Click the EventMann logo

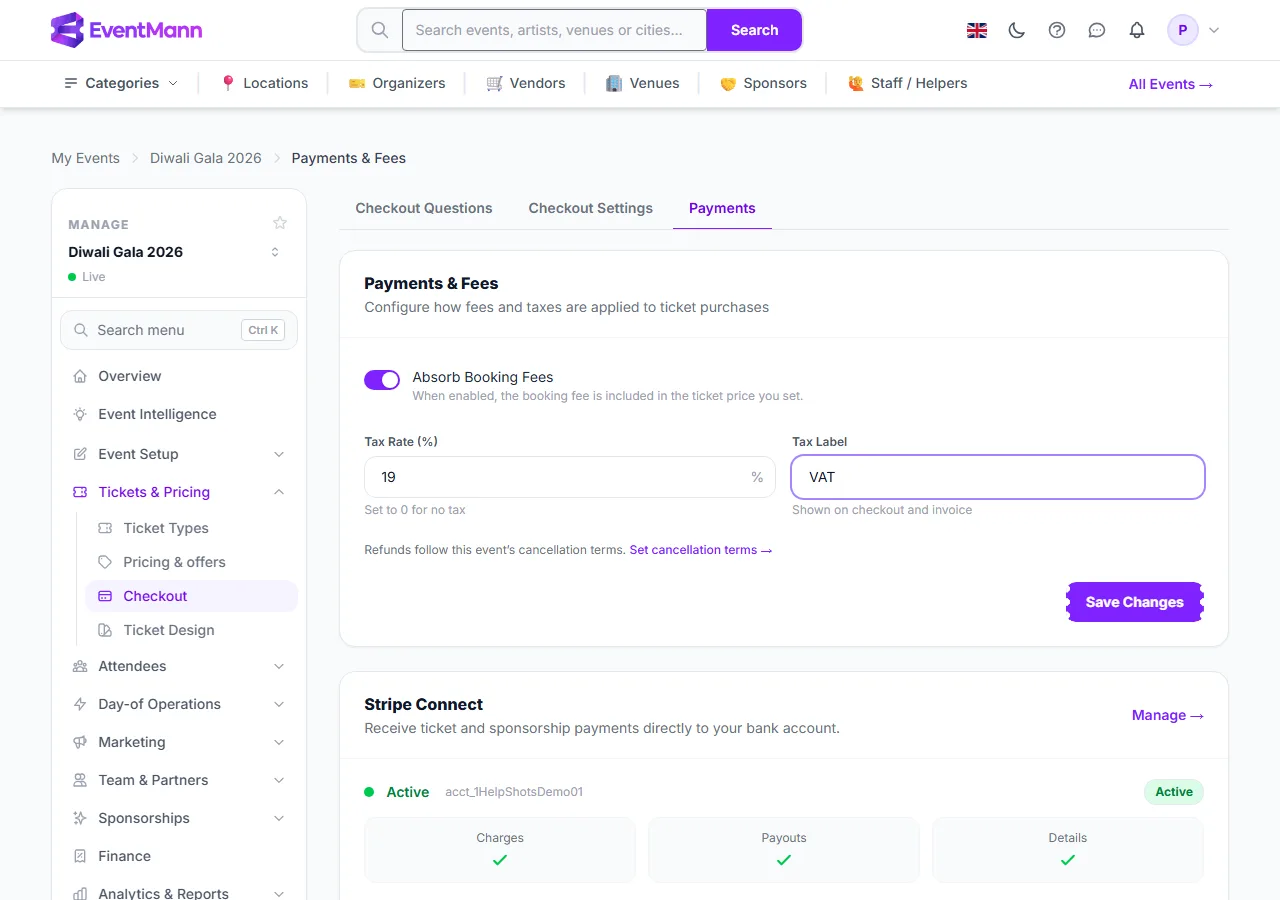pos(126,30)
